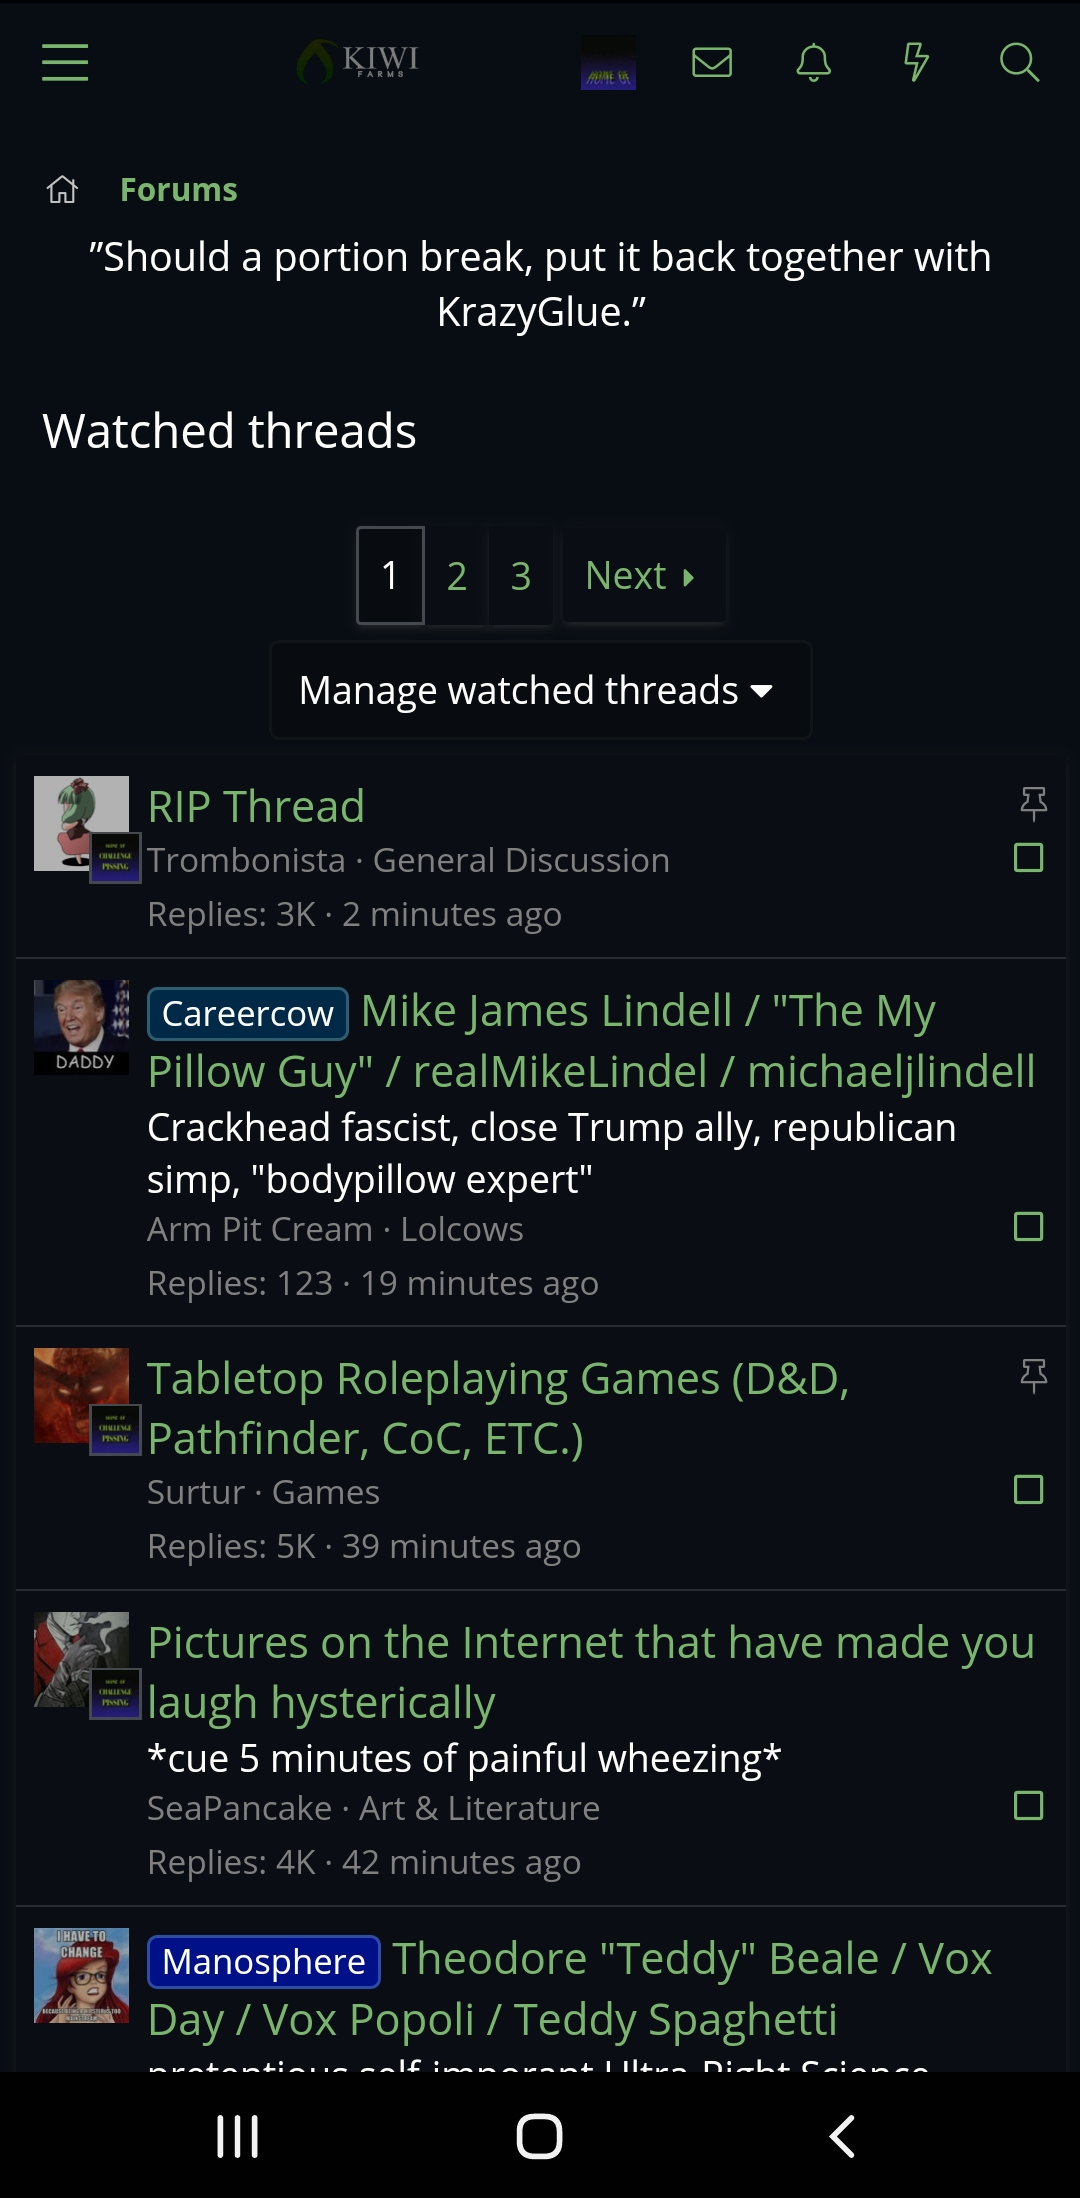1080x2198 pixels.
Task: Open the lightning bolt what's new icon
Action: (x=916, y=62)
